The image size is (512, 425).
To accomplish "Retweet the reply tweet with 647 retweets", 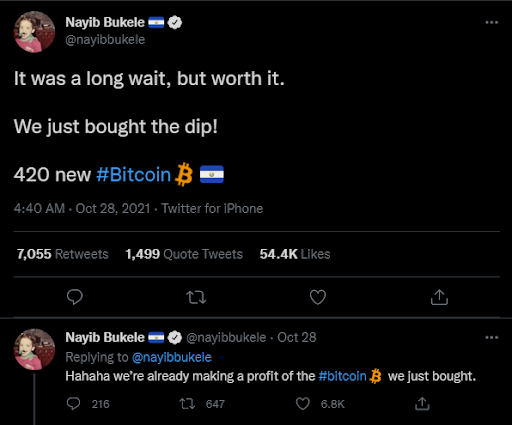I will (x=187, y=404).
